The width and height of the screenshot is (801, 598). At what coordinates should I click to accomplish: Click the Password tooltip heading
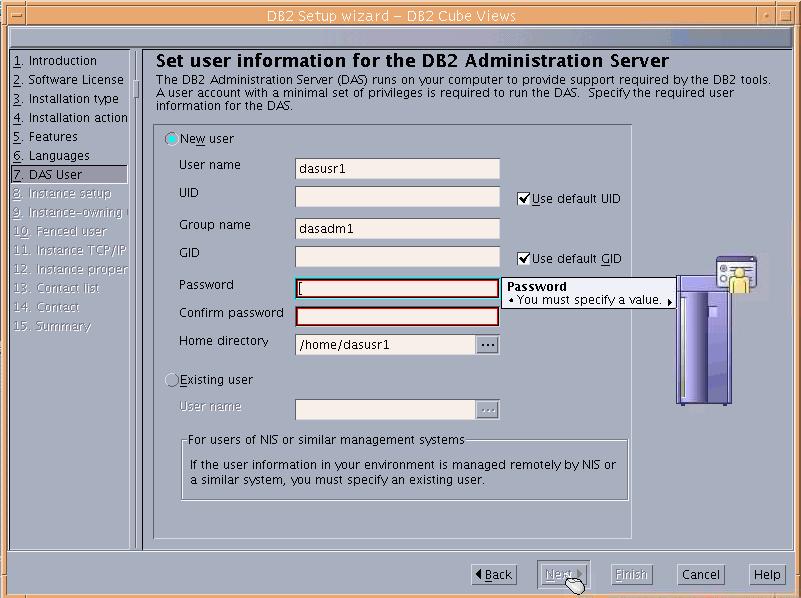536,286
